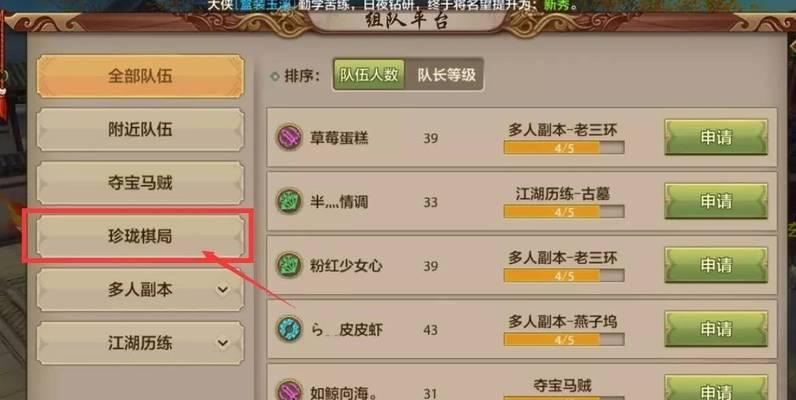The width and height of the screenshot is (796, 400).
Task: Apply to join 草莓蛋糕's team
Action: pyautogui.click(x=716, y=138)
